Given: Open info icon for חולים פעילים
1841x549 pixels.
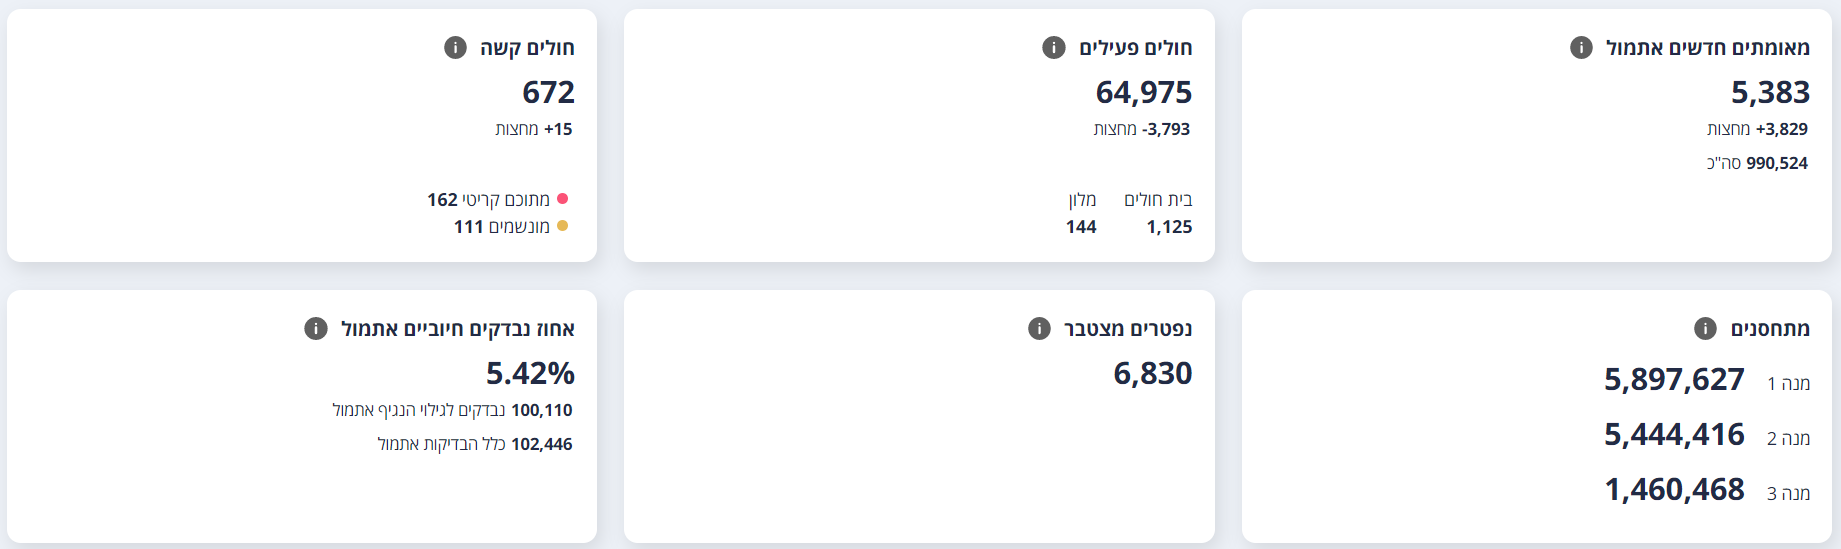Looking at the screenshot, I should [x=1054, y=47].
